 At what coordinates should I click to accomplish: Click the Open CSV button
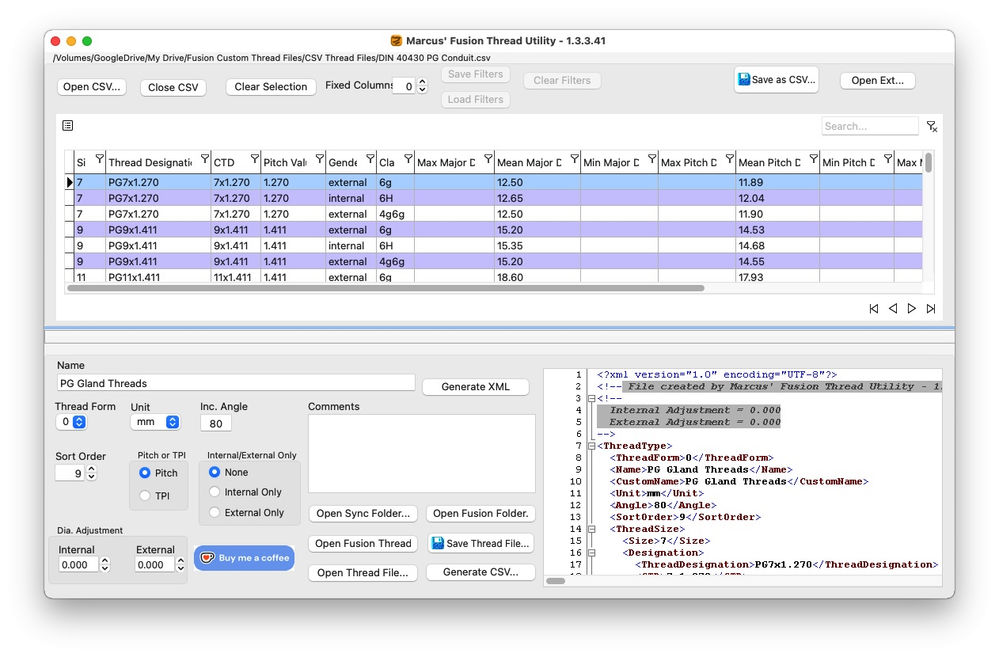[92, 87]
